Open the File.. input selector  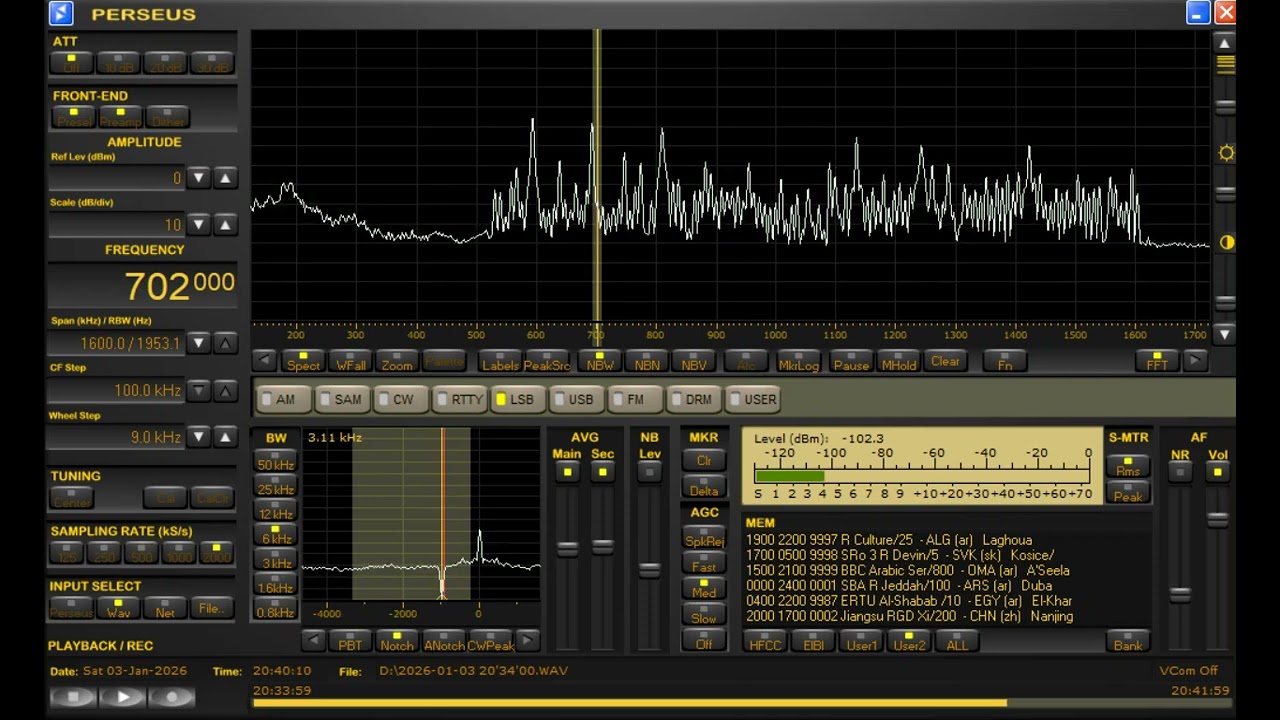pyautogui.click(x=211, y=606)
